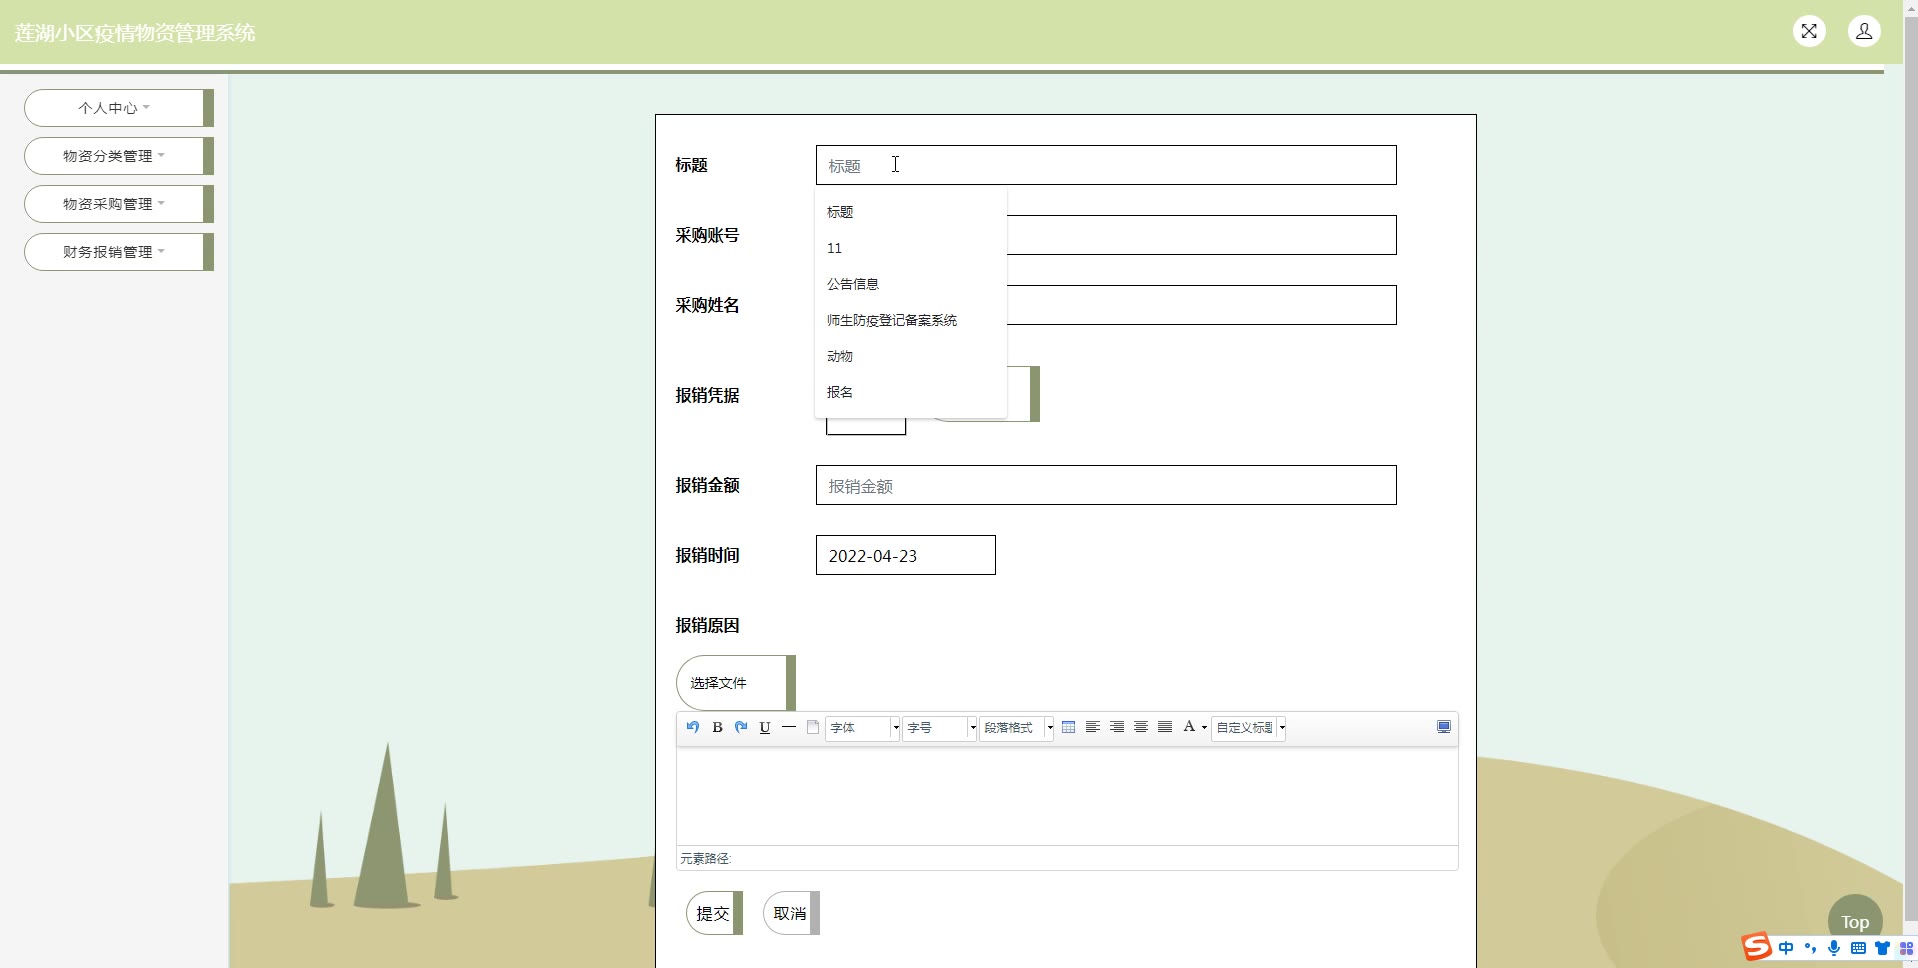Open the 字号 font size dropdown
Screen dimensions: 1918x968
coord(940,728)
